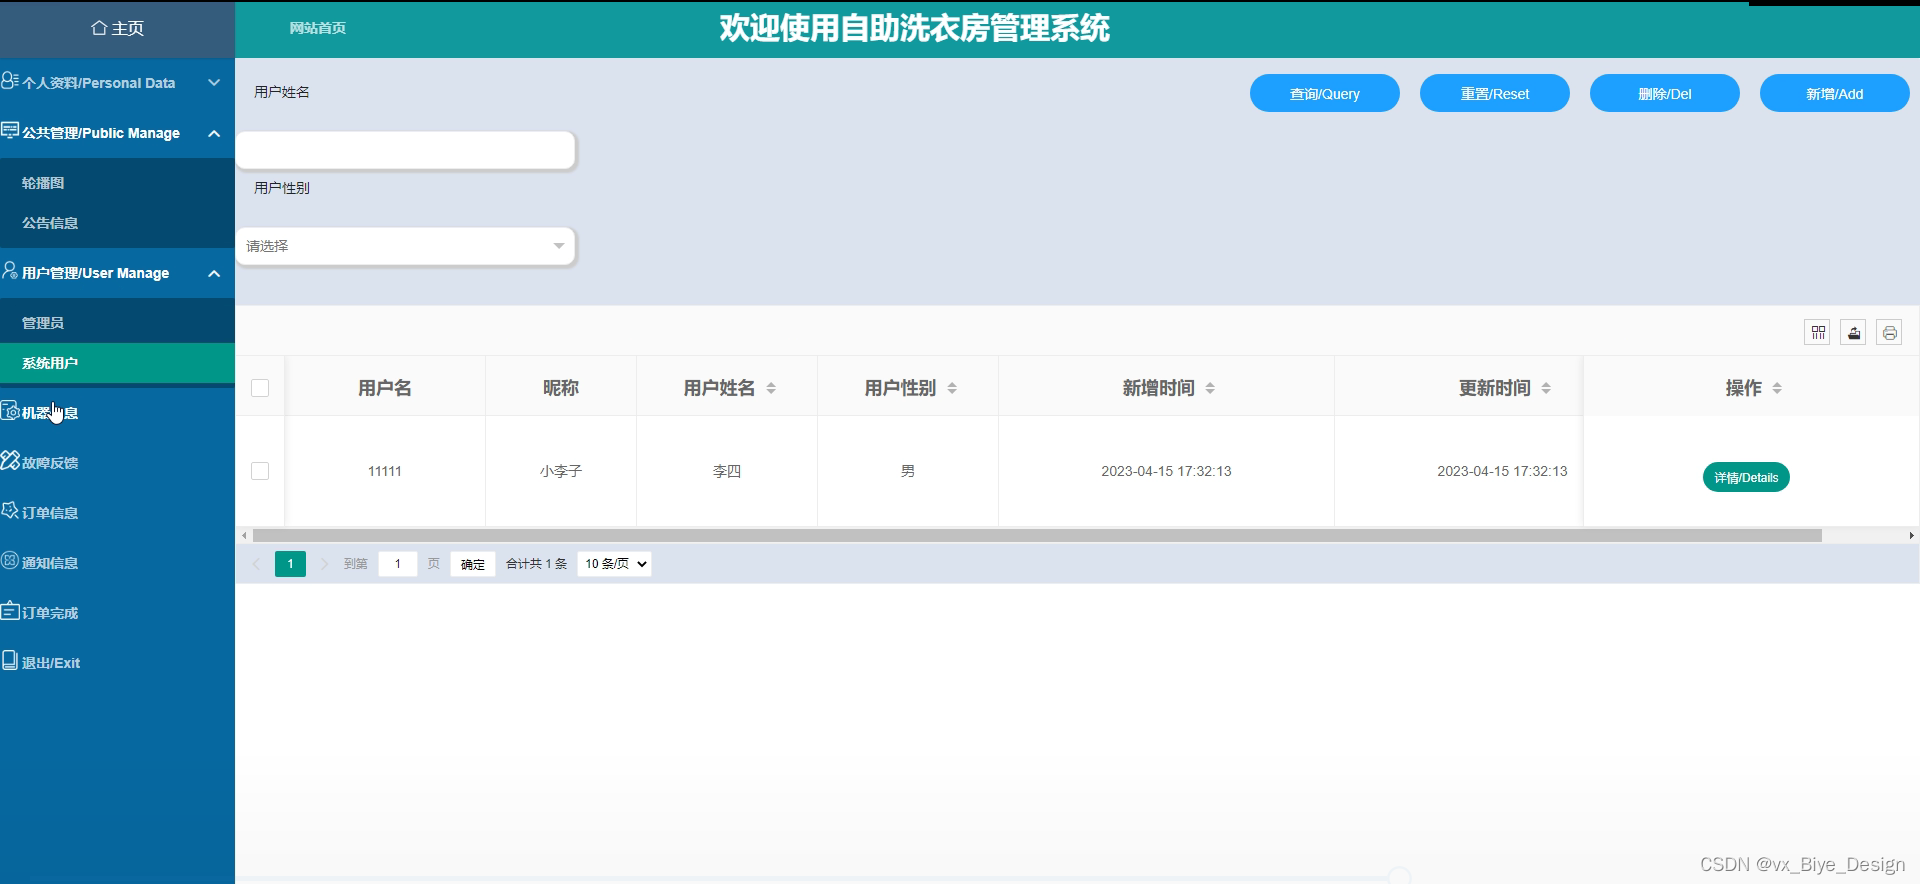Click the next page arrow
The image size is (1920, 884).
point(324,564)
